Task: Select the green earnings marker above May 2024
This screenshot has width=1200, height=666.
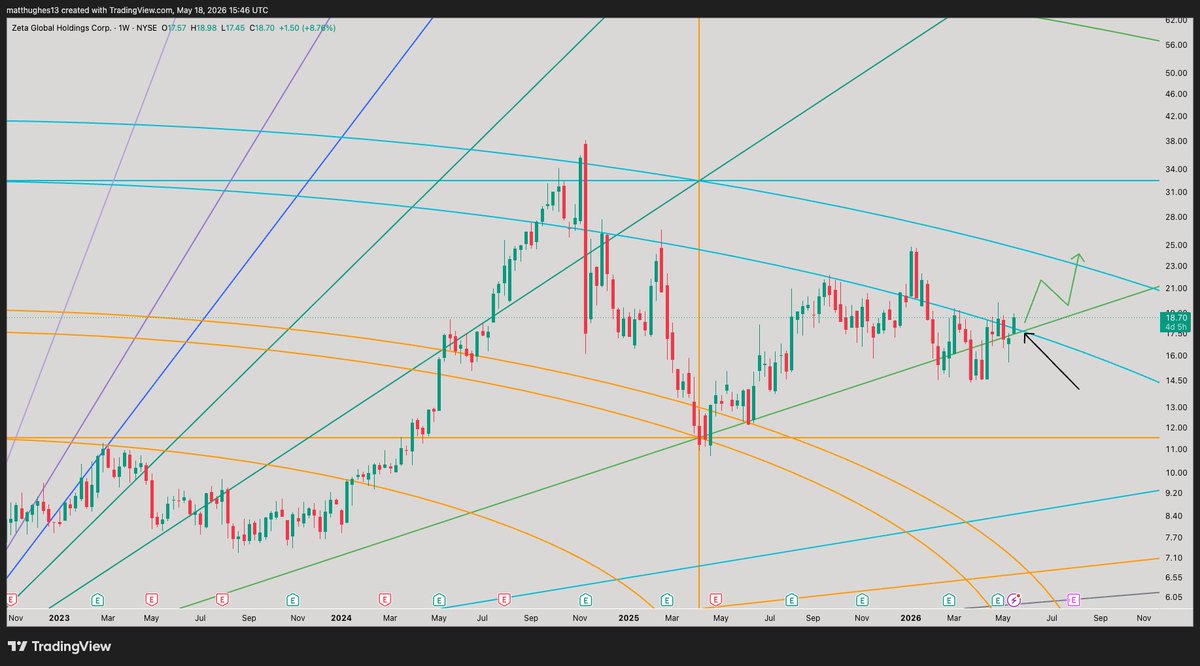Action: [x=438, y=599]
